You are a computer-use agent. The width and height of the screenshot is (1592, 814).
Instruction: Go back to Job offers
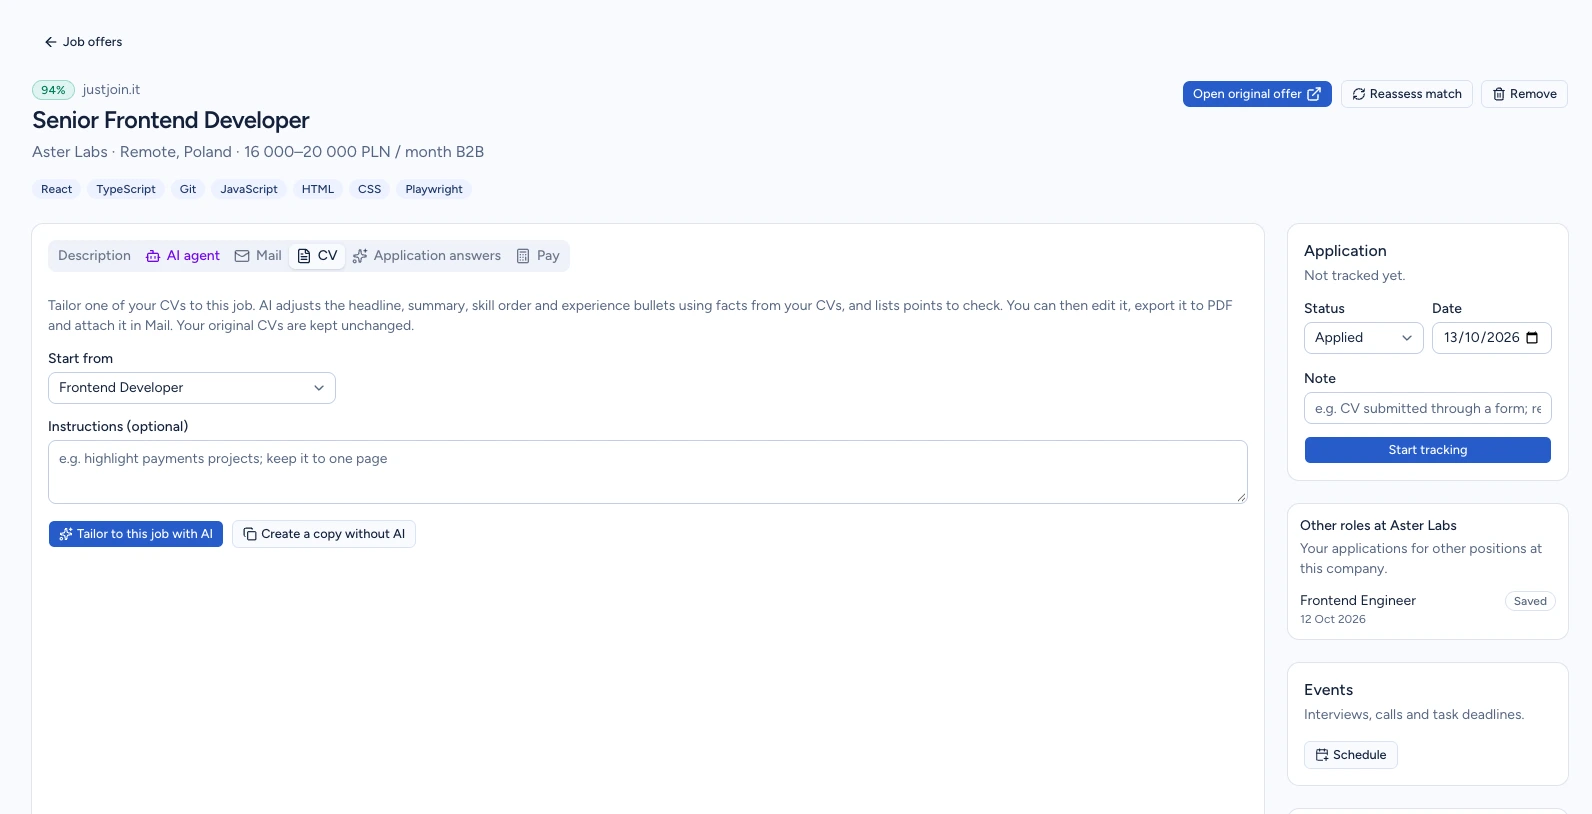[83, 42]
